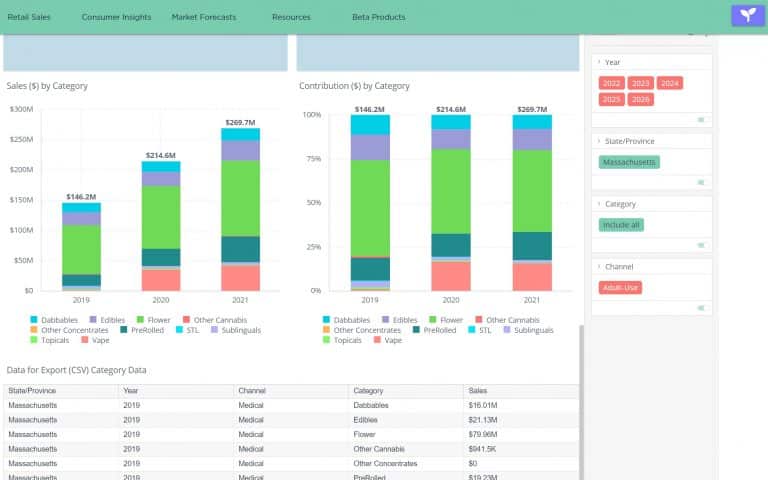Click the sprout logo icon in top-right corner
This screenshot has width=768, height=480.
click(746, 15)
